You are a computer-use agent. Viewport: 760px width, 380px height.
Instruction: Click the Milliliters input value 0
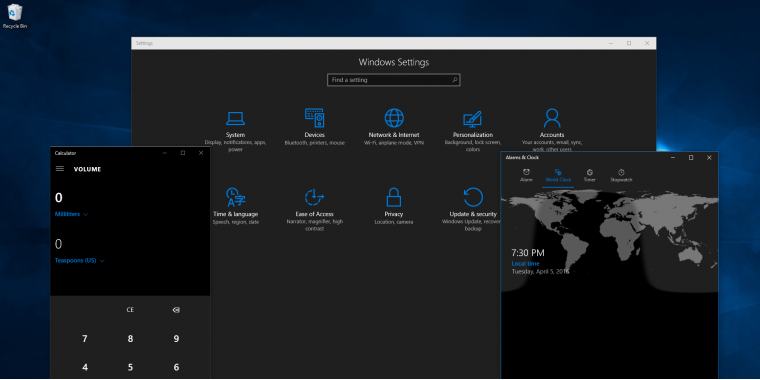coord(59,198)
